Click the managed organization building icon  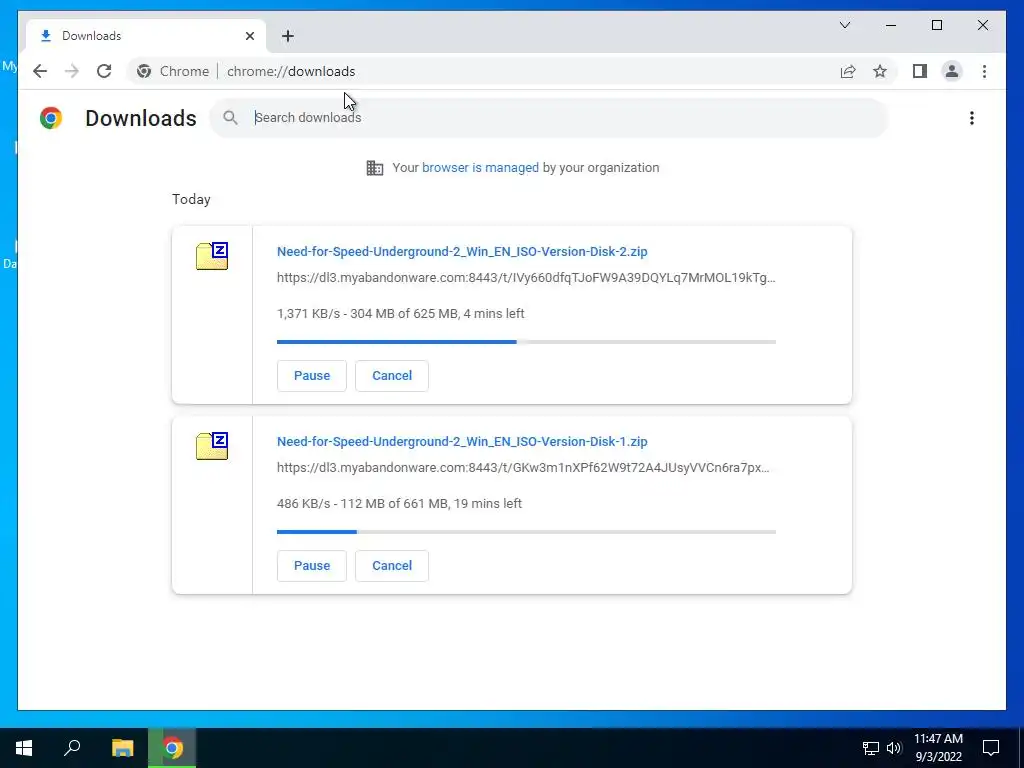pos(375,168)
